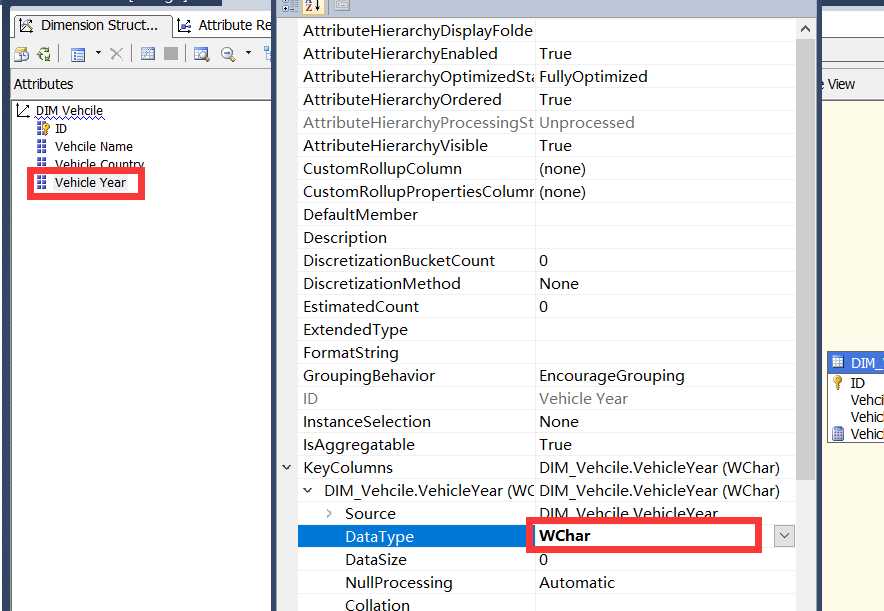Click the gray square toolbar icon

tap(171, 54)
